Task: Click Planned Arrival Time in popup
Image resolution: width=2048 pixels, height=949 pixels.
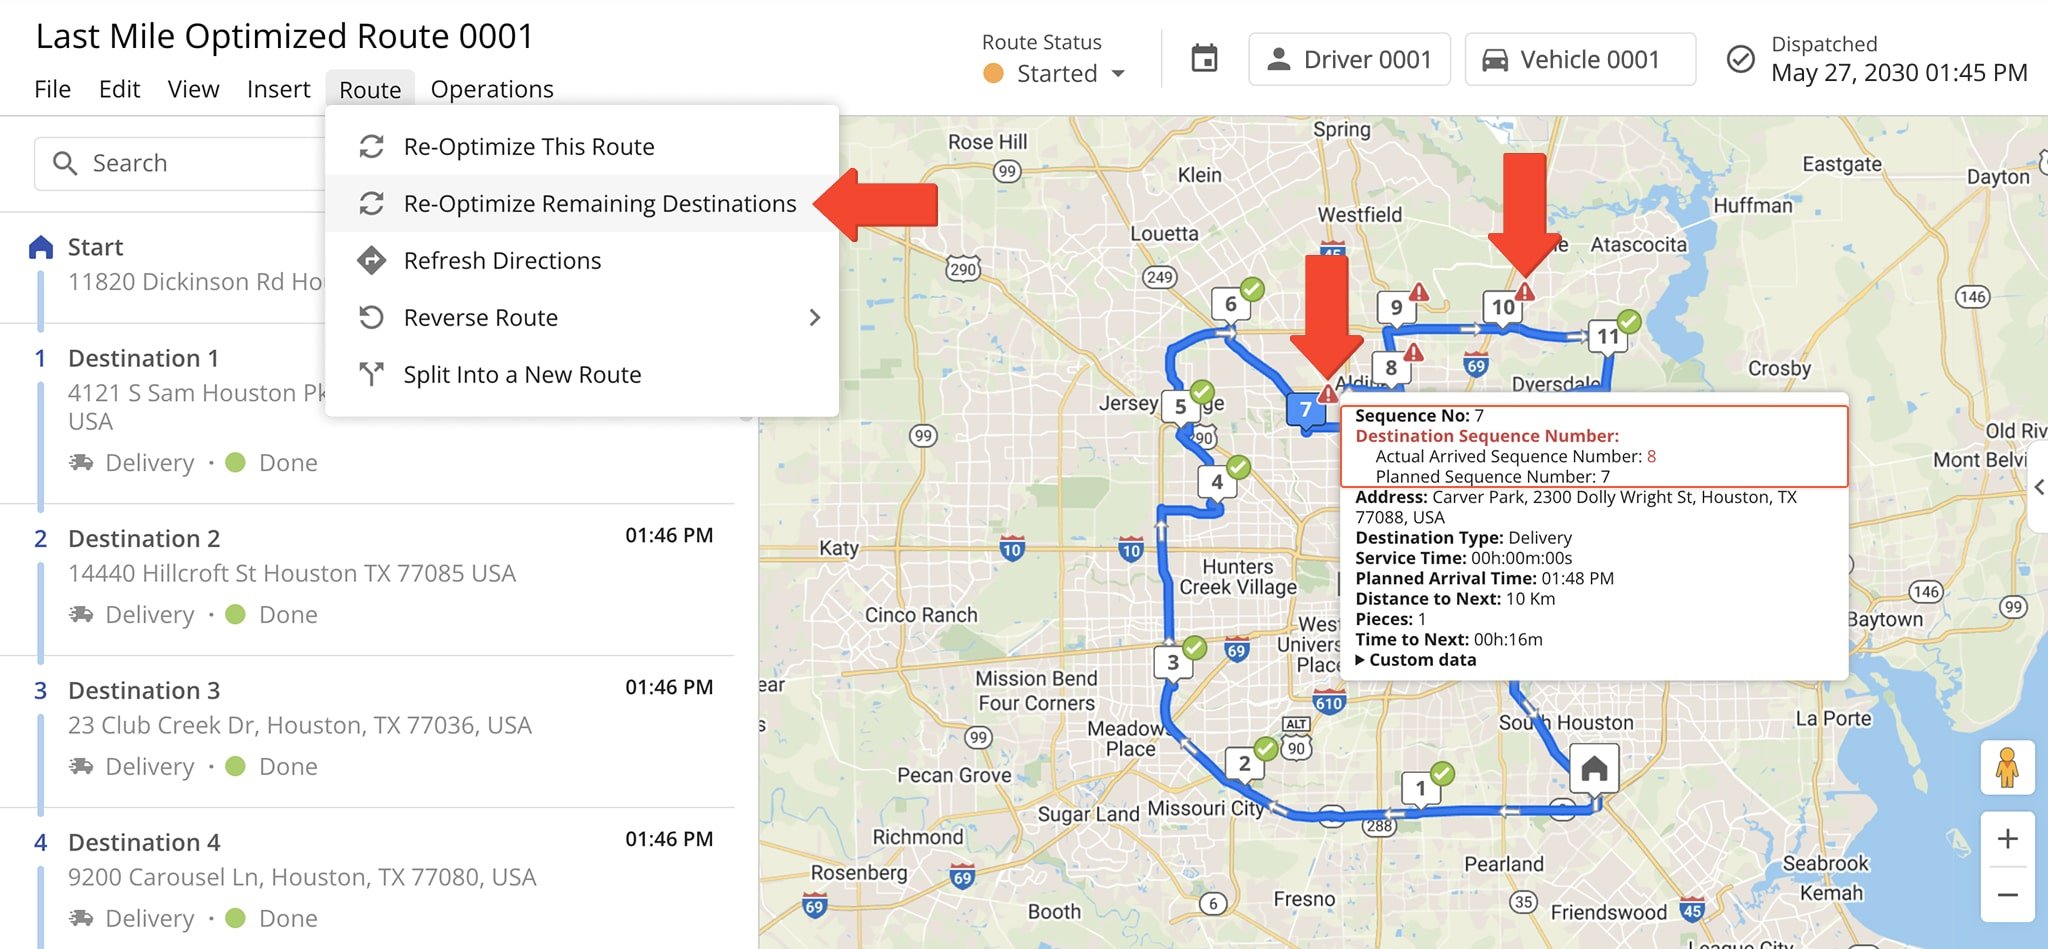Action: click(1484, 579)
